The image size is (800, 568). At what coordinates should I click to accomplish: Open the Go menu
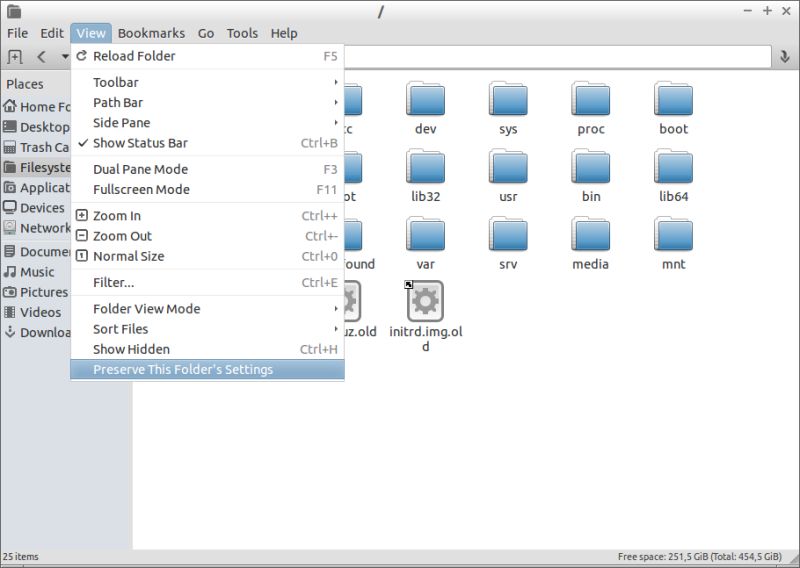pyautogui.click(x=206, y=33)
